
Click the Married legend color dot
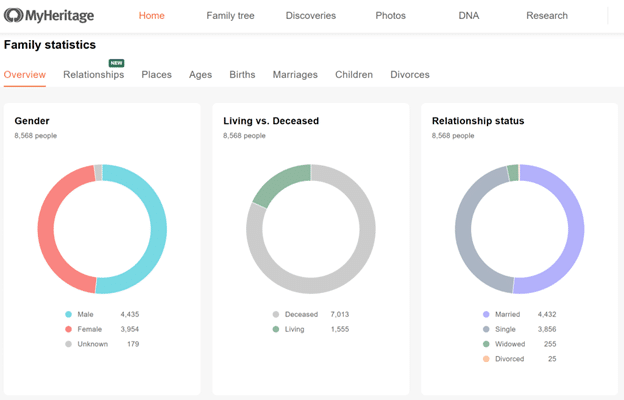point(486,314)
